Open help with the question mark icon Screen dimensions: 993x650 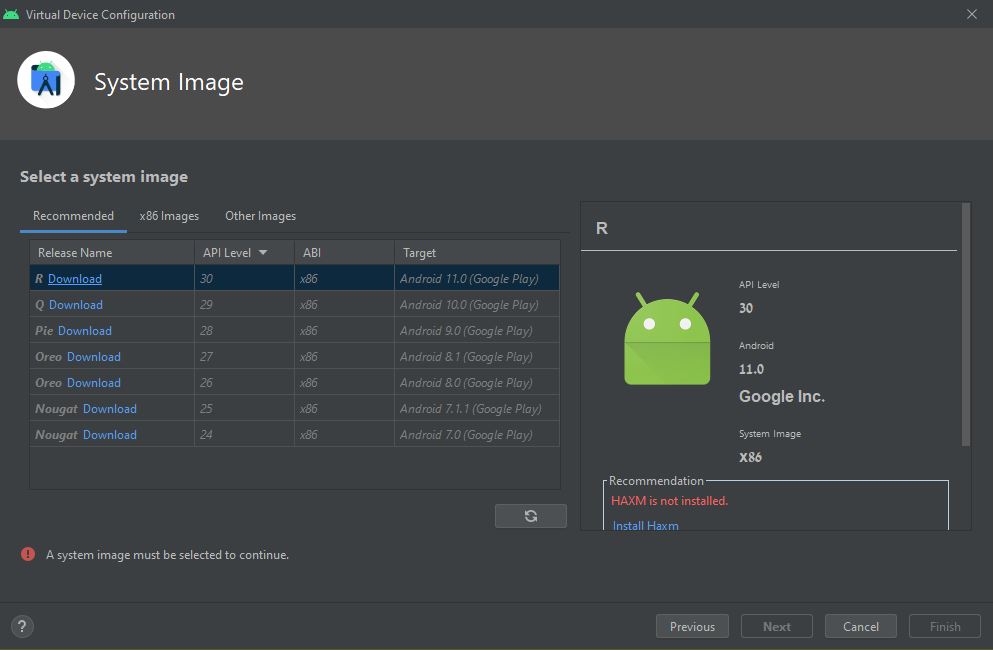click(x=21, y=626)
